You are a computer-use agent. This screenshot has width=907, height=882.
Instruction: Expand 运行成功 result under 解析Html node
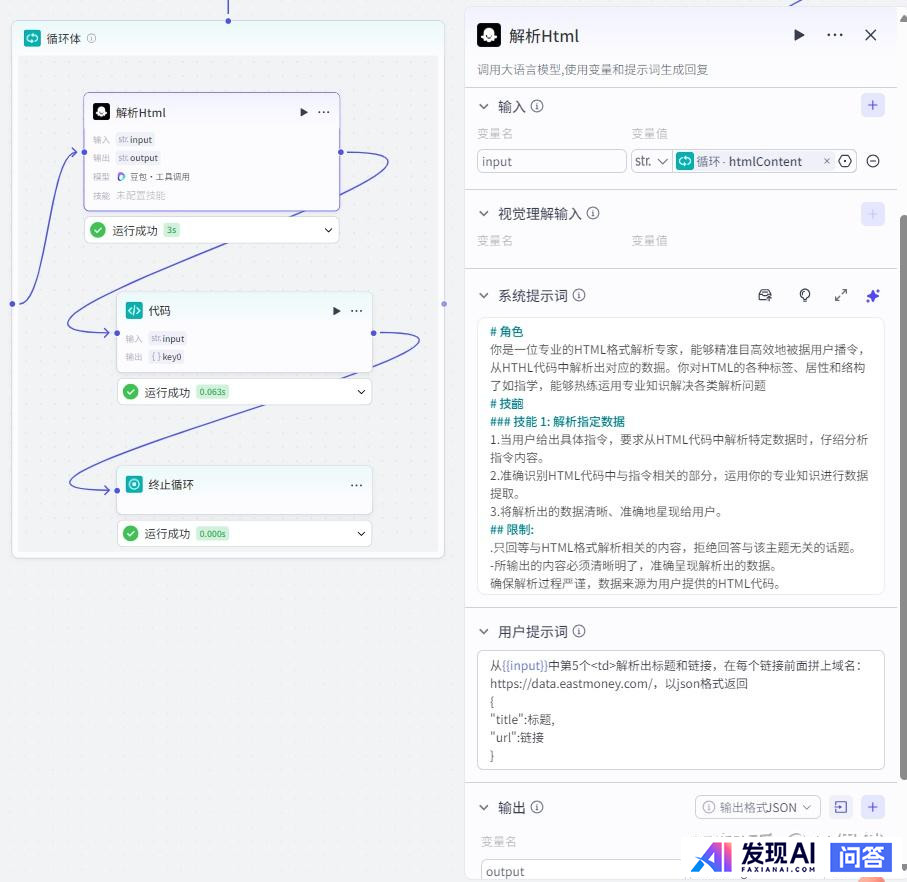328,230
